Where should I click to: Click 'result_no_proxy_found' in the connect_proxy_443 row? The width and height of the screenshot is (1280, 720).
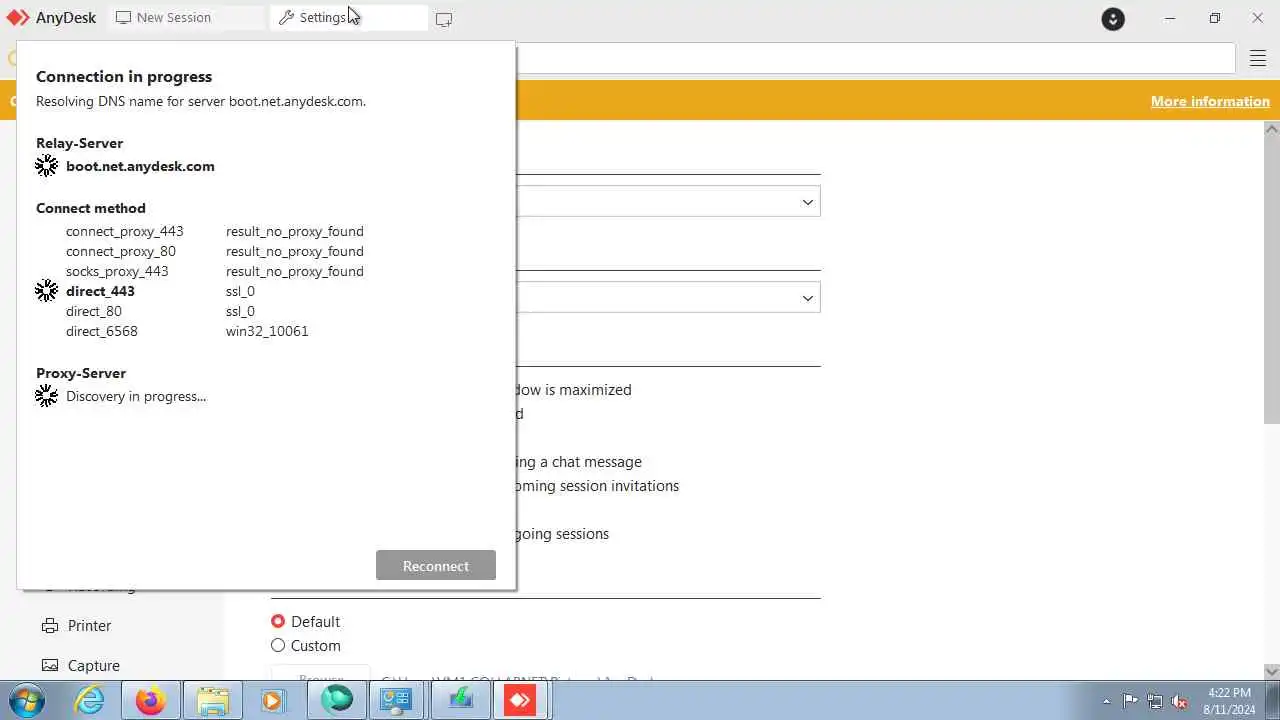pyautogui.click(x=295, y=231)
